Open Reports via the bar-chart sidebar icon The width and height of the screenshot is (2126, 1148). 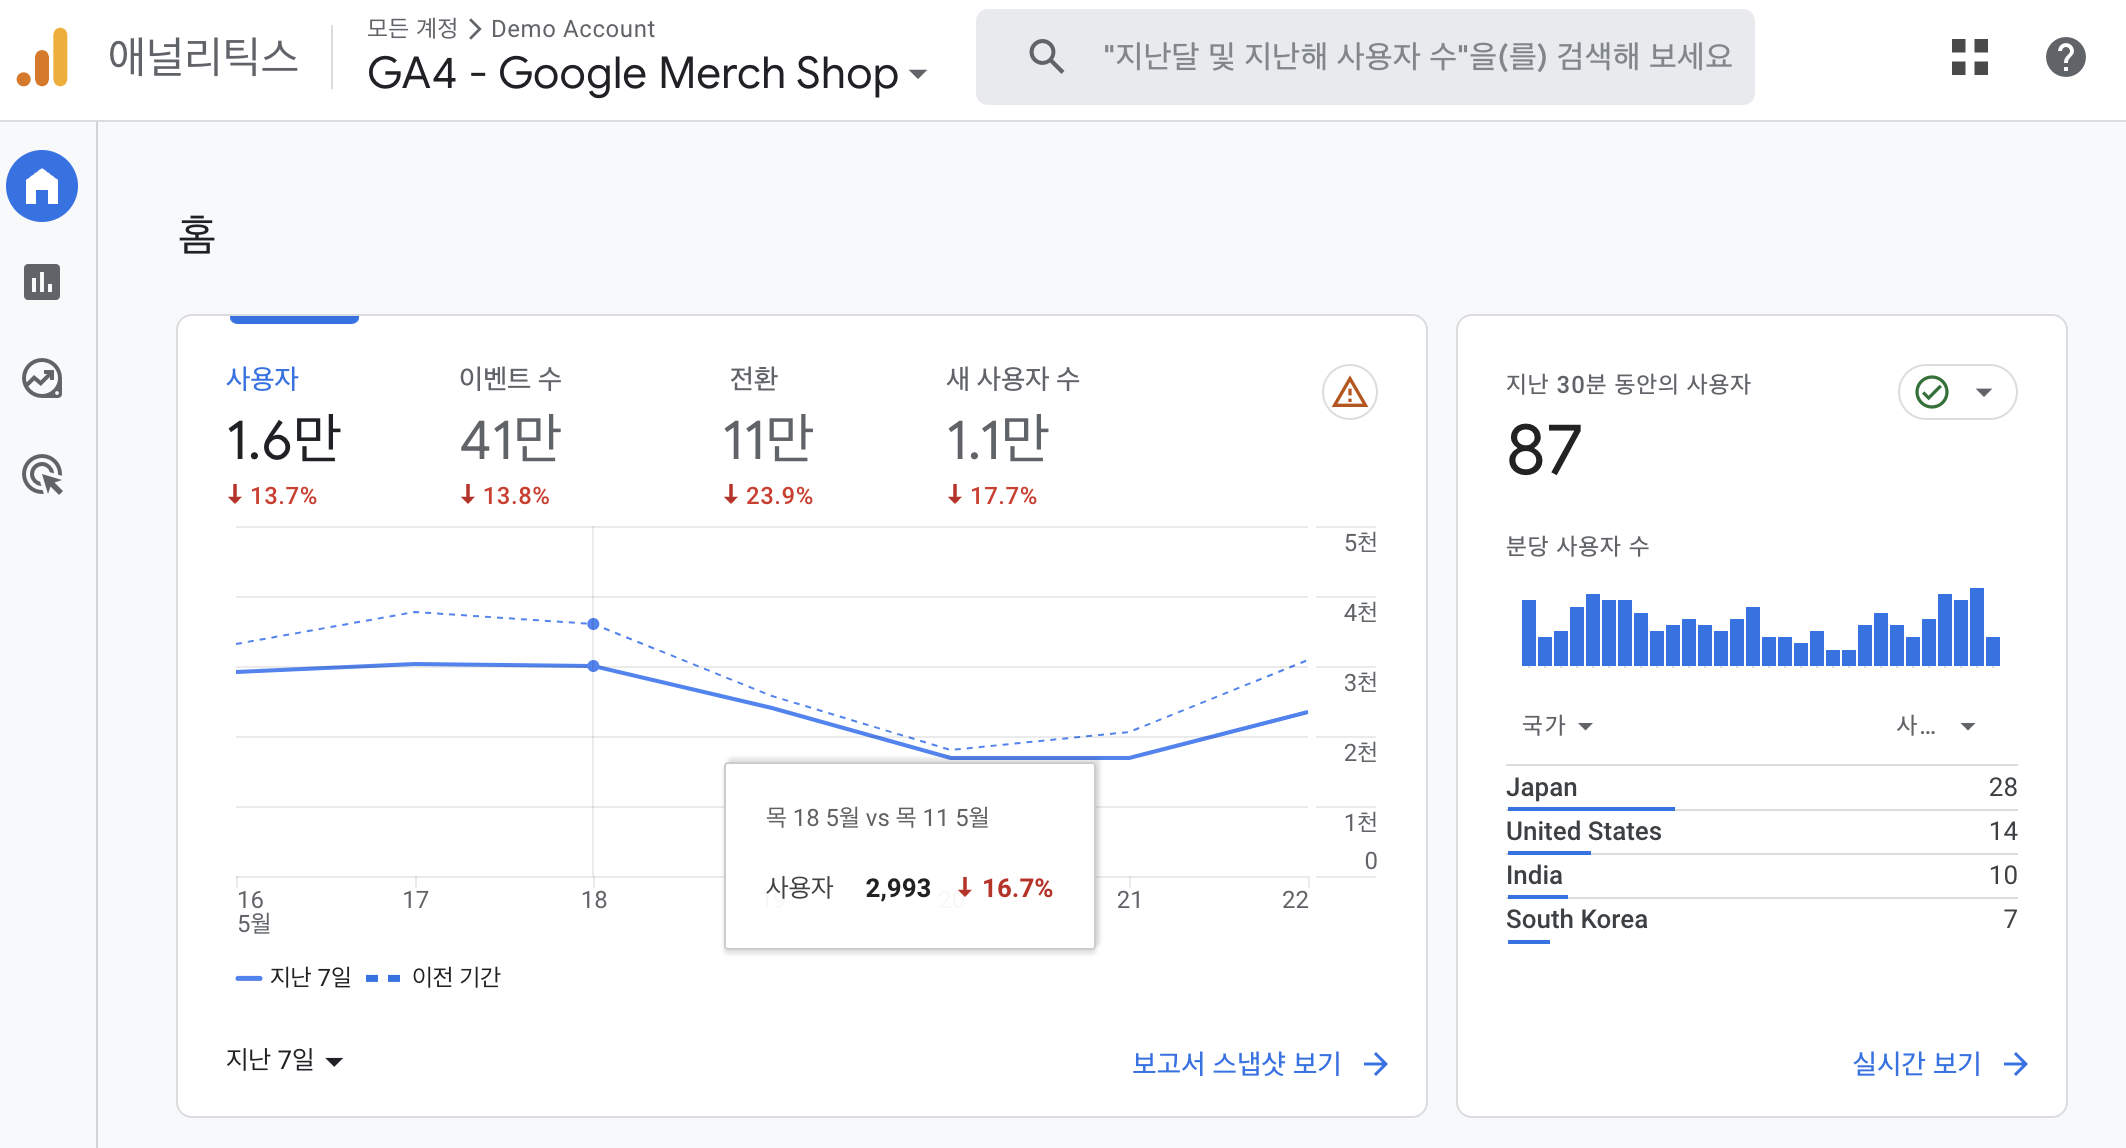pyautogui.click(x=42, y=282)
